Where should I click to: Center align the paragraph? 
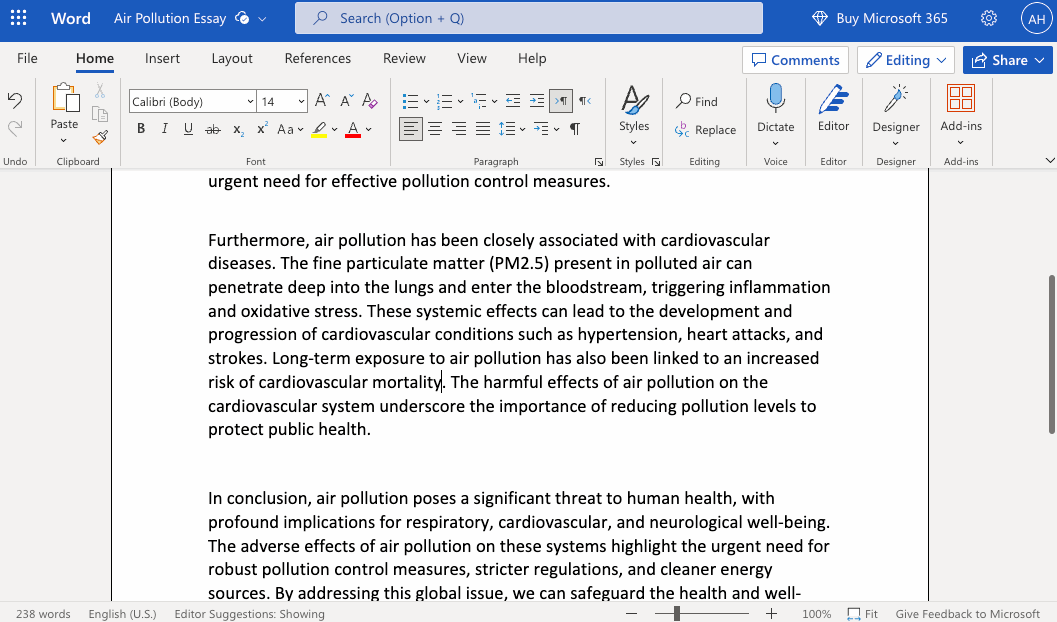435,129
